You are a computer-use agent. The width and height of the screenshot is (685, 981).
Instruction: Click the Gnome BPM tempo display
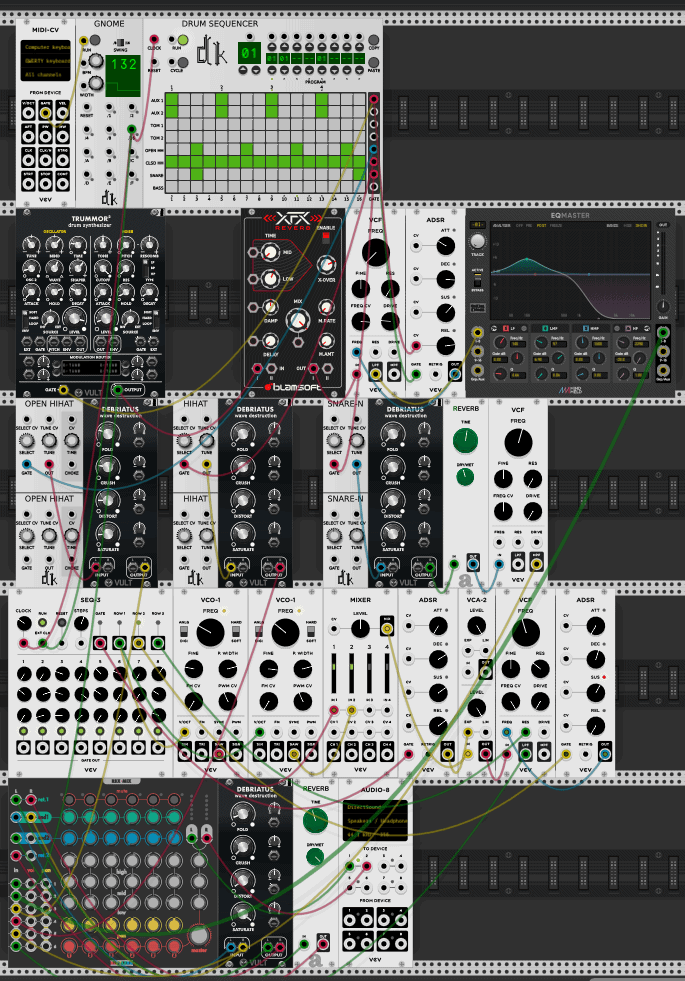[x=124, y=64]
